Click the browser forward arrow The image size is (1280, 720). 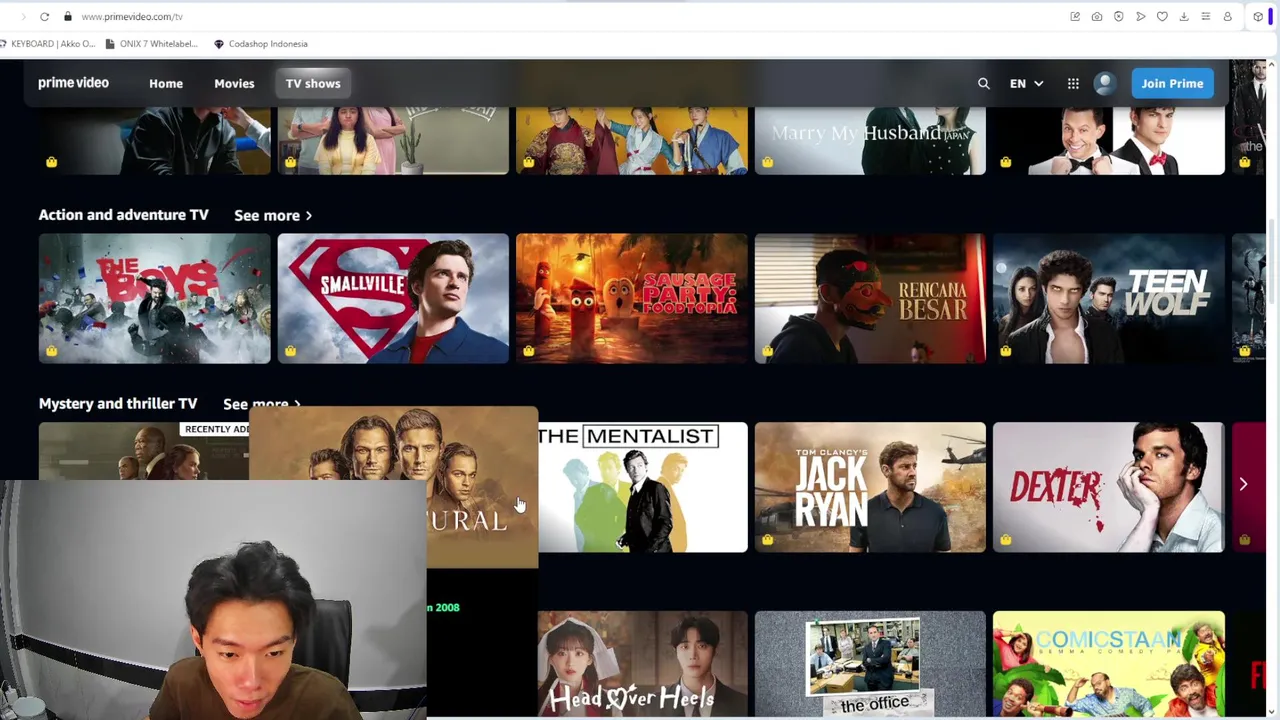click(23, 16)
